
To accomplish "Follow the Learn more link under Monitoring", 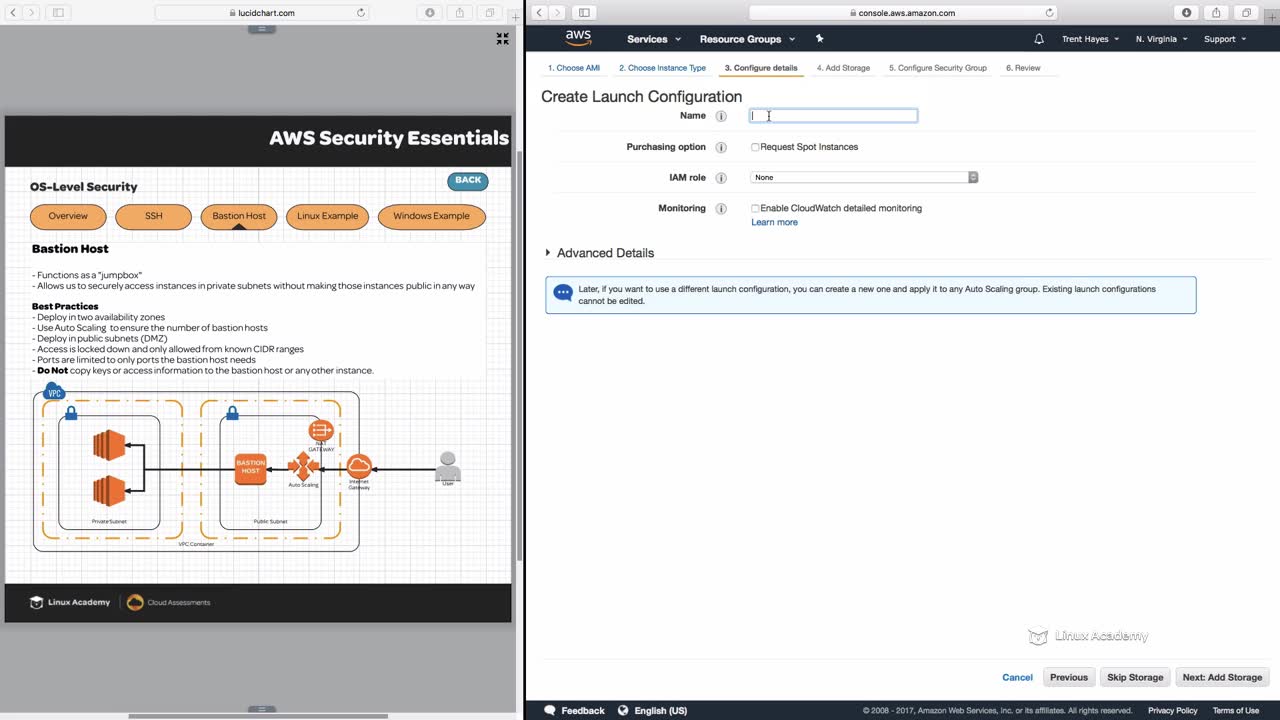I will [x=774, y=222].
